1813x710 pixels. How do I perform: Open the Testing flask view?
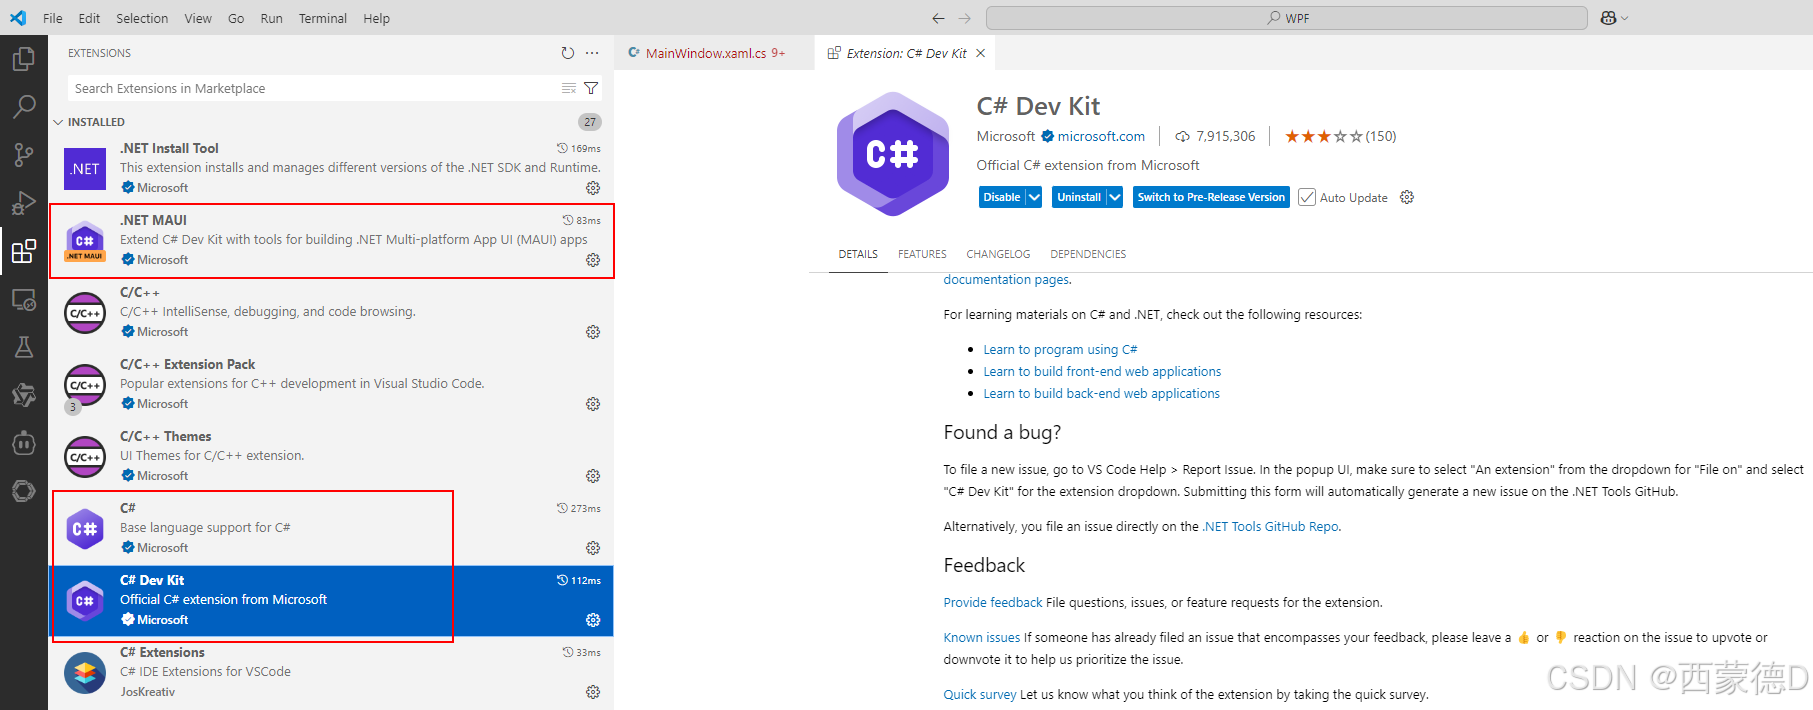tap(23, 346)
